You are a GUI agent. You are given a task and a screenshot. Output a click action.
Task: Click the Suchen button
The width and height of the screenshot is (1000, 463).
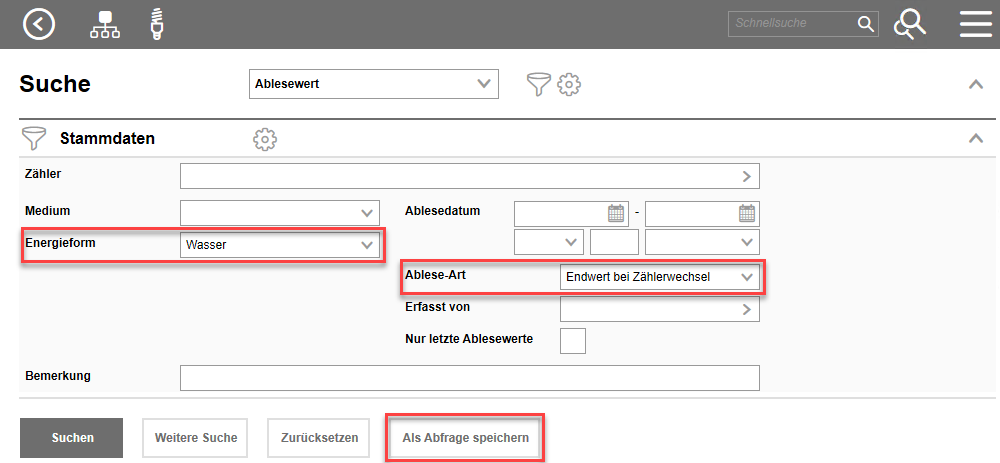tap(71, 438)
